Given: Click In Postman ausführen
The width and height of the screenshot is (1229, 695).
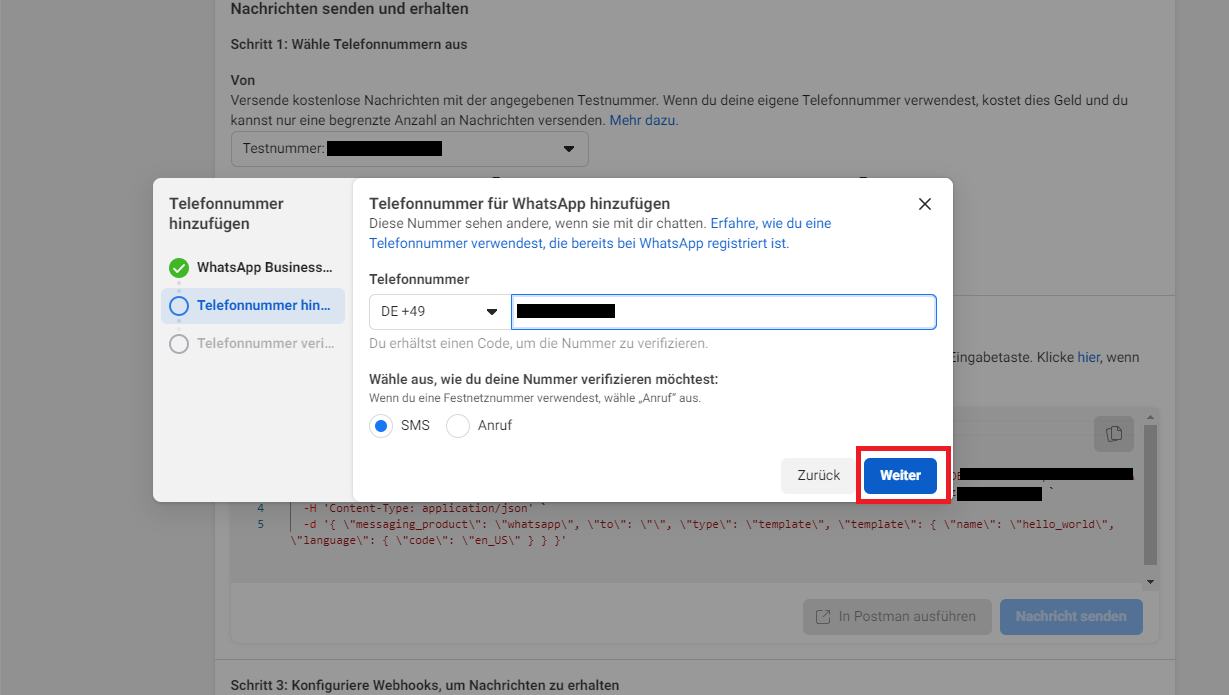Looking at the screenshot, I should tap(896, 617).
